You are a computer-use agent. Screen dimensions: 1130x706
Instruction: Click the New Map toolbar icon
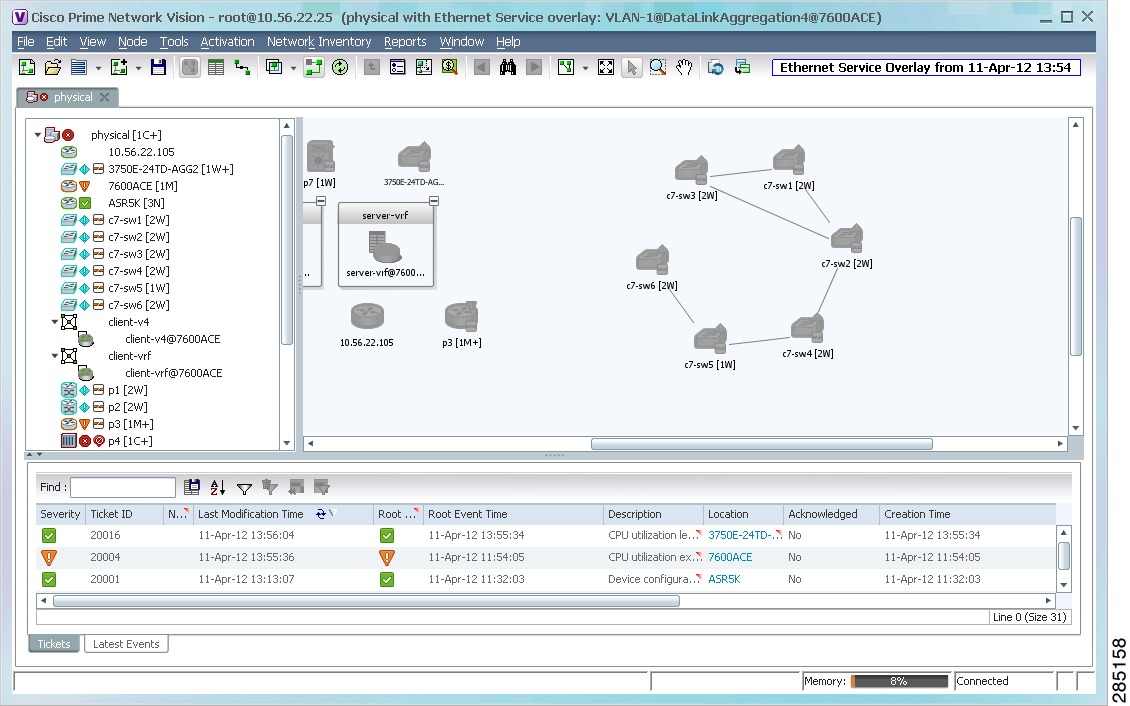tap(27, 68)
